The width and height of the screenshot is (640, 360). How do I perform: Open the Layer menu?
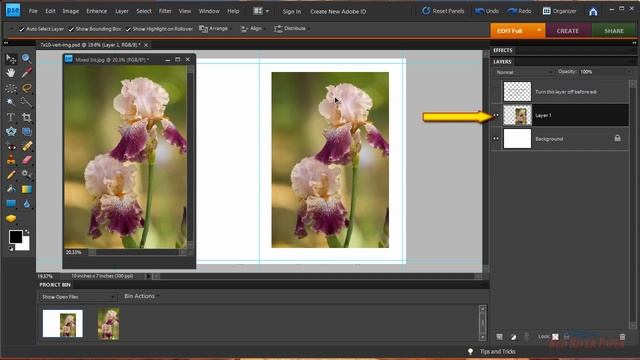pos(122,11)
